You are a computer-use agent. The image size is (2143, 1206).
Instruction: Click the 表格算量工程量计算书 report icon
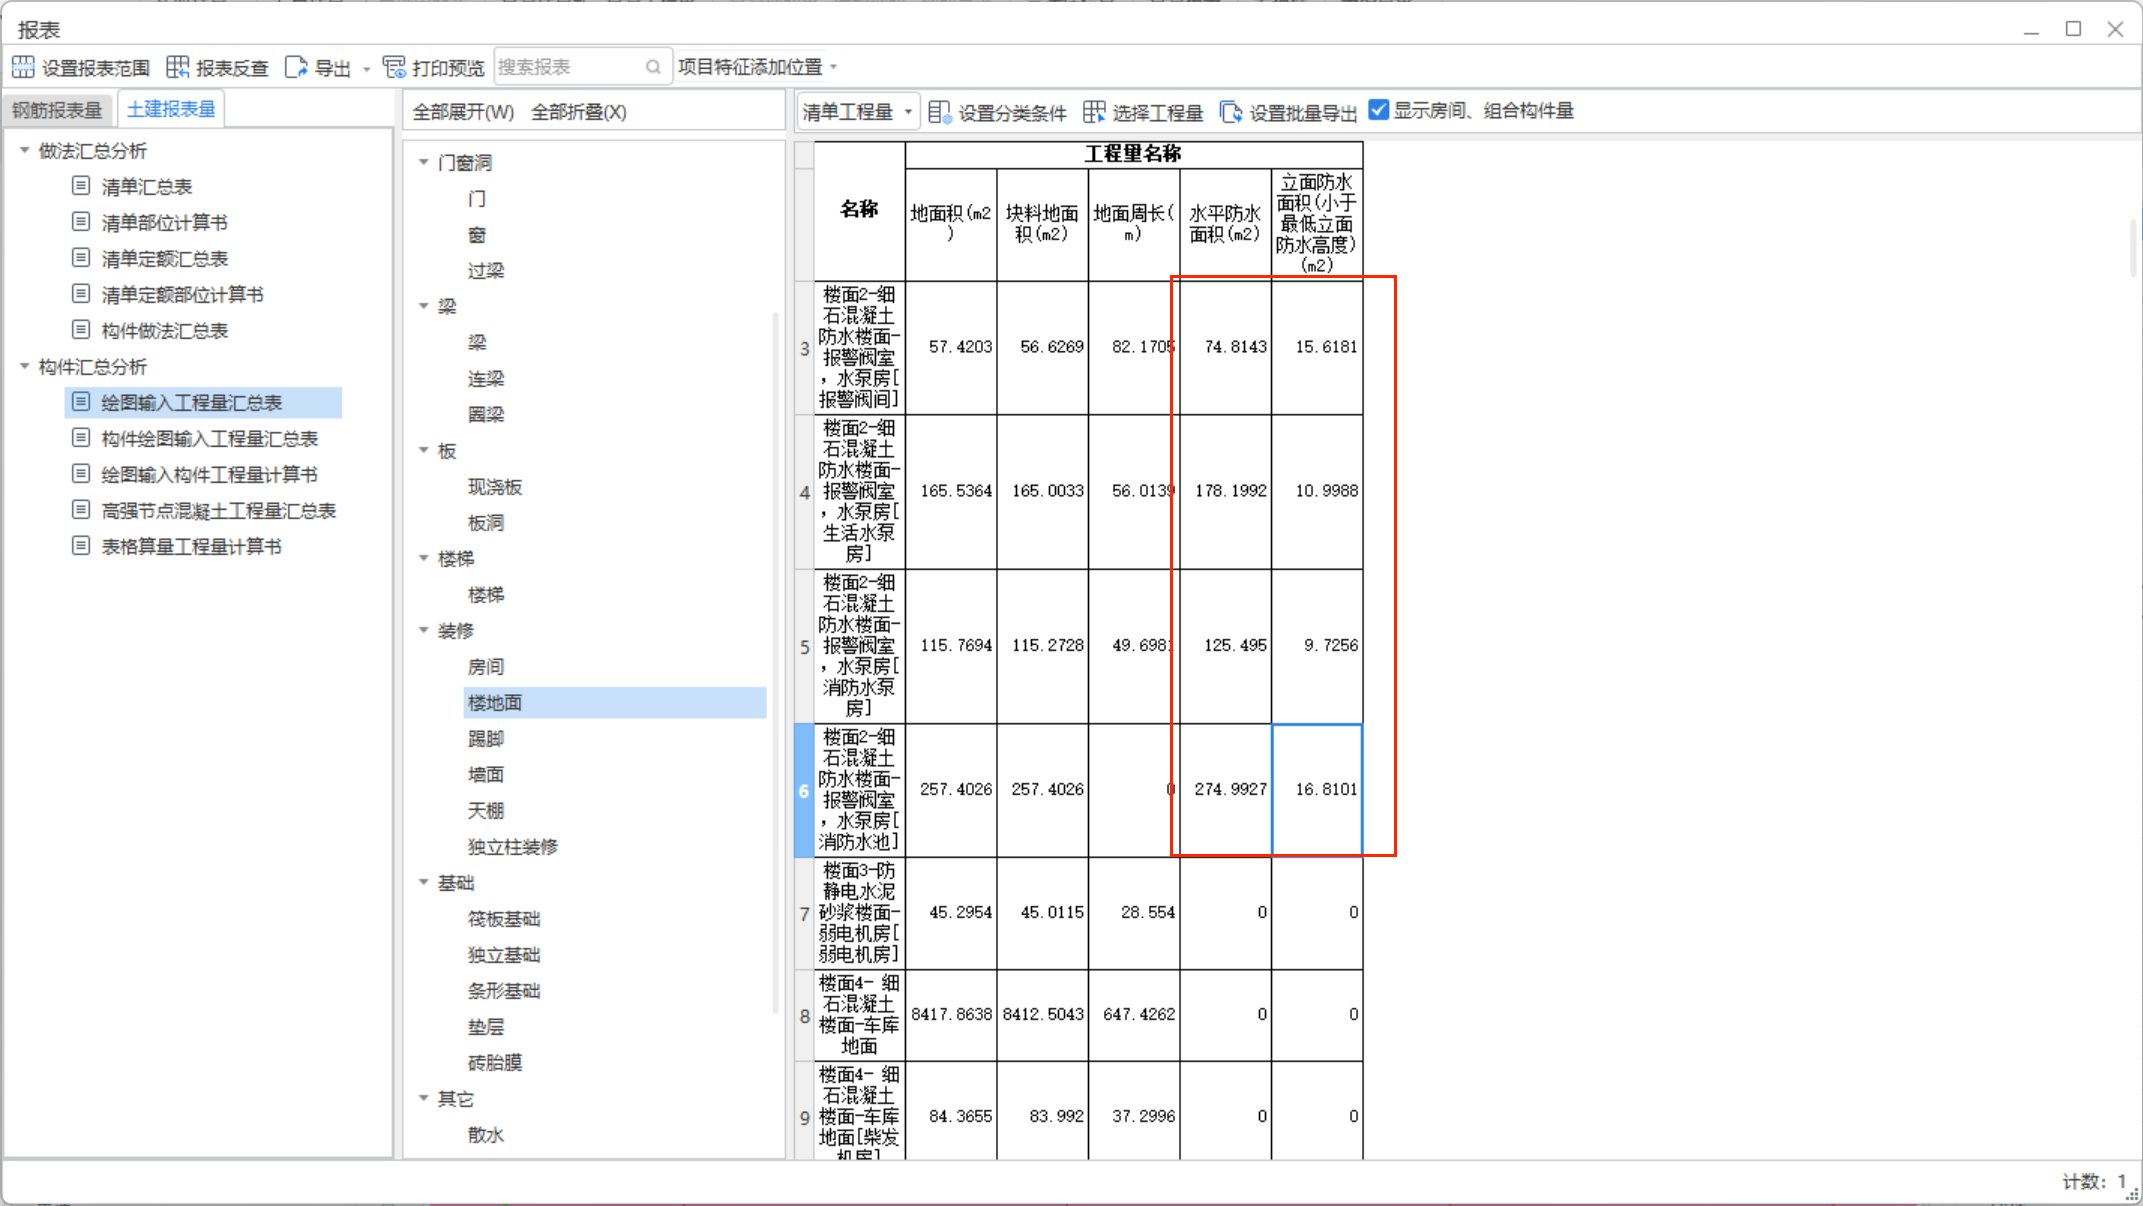[x=81, y=546]
